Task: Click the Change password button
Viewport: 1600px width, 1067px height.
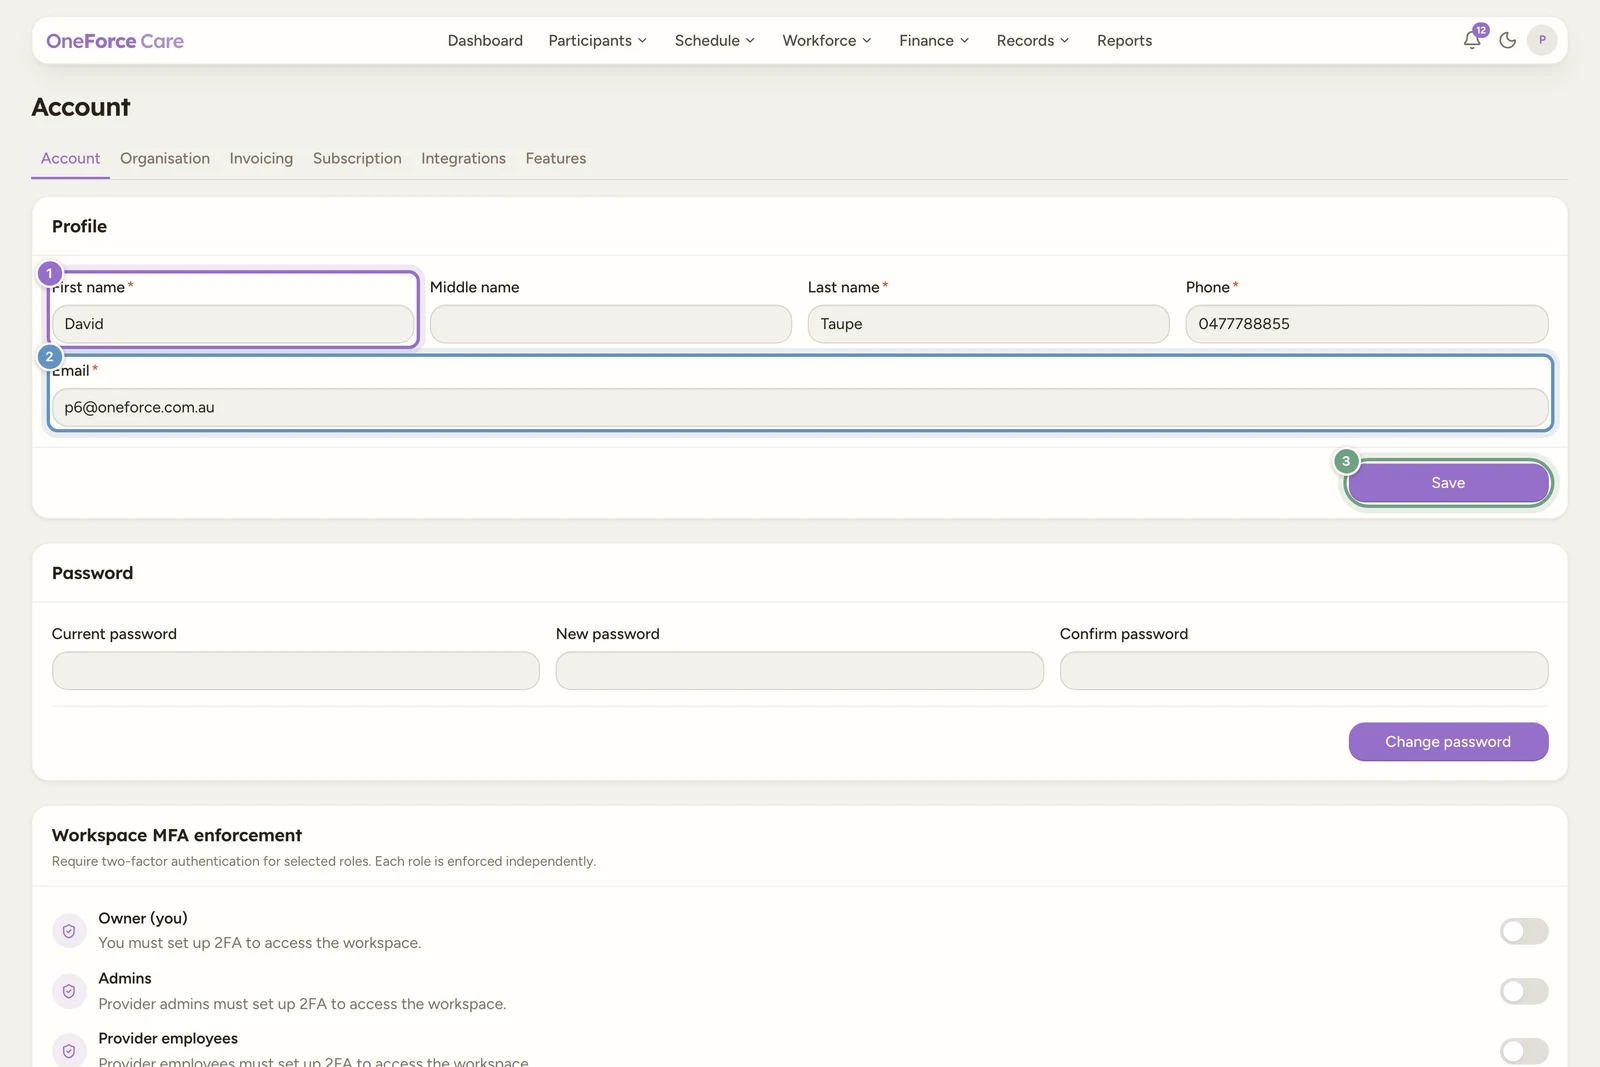Action: tap(1448, 742)
